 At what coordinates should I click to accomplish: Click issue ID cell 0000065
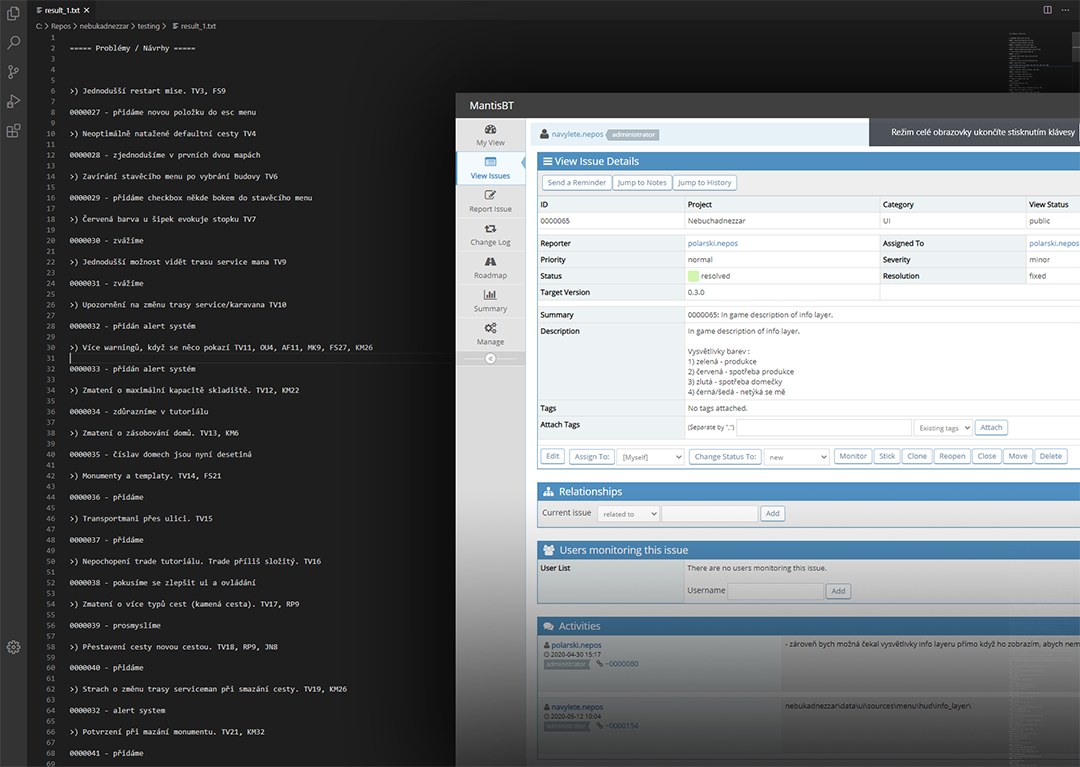click(554, 221)
